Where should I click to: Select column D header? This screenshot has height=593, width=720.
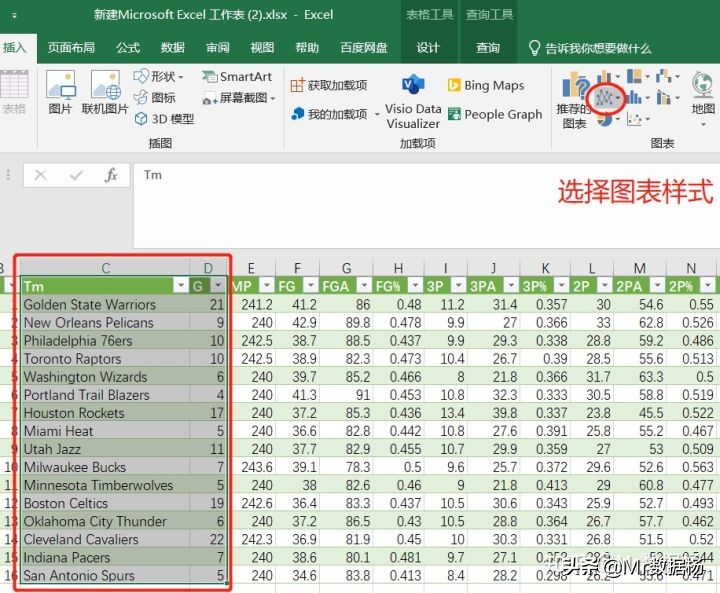tap(208, 268)
